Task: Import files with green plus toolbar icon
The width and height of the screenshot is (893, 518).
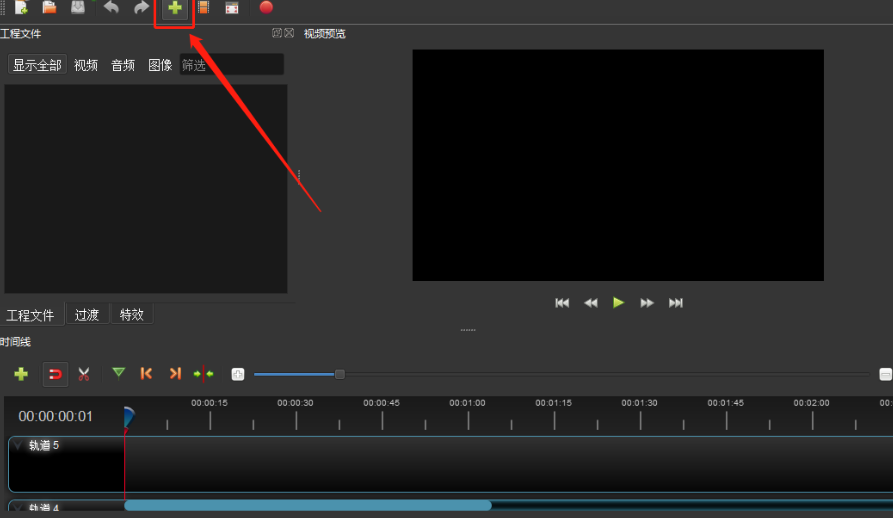Action: coord(175,8)
